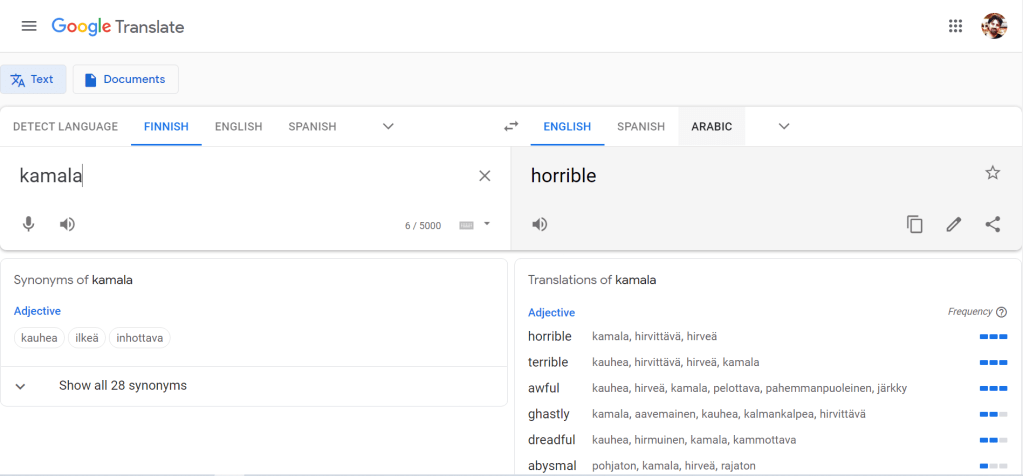Share the translation
The height and width of the screenshot is (476, 1023).
[992, 224]
